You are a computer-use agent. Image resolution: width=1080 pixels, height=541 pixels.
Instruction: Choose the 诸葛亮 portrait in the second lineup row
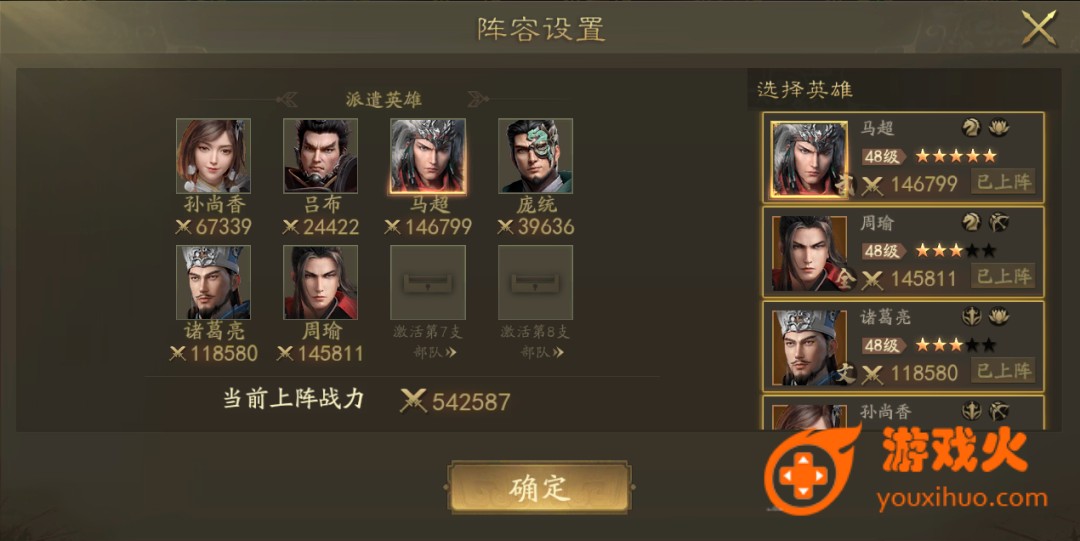(214, 283)
